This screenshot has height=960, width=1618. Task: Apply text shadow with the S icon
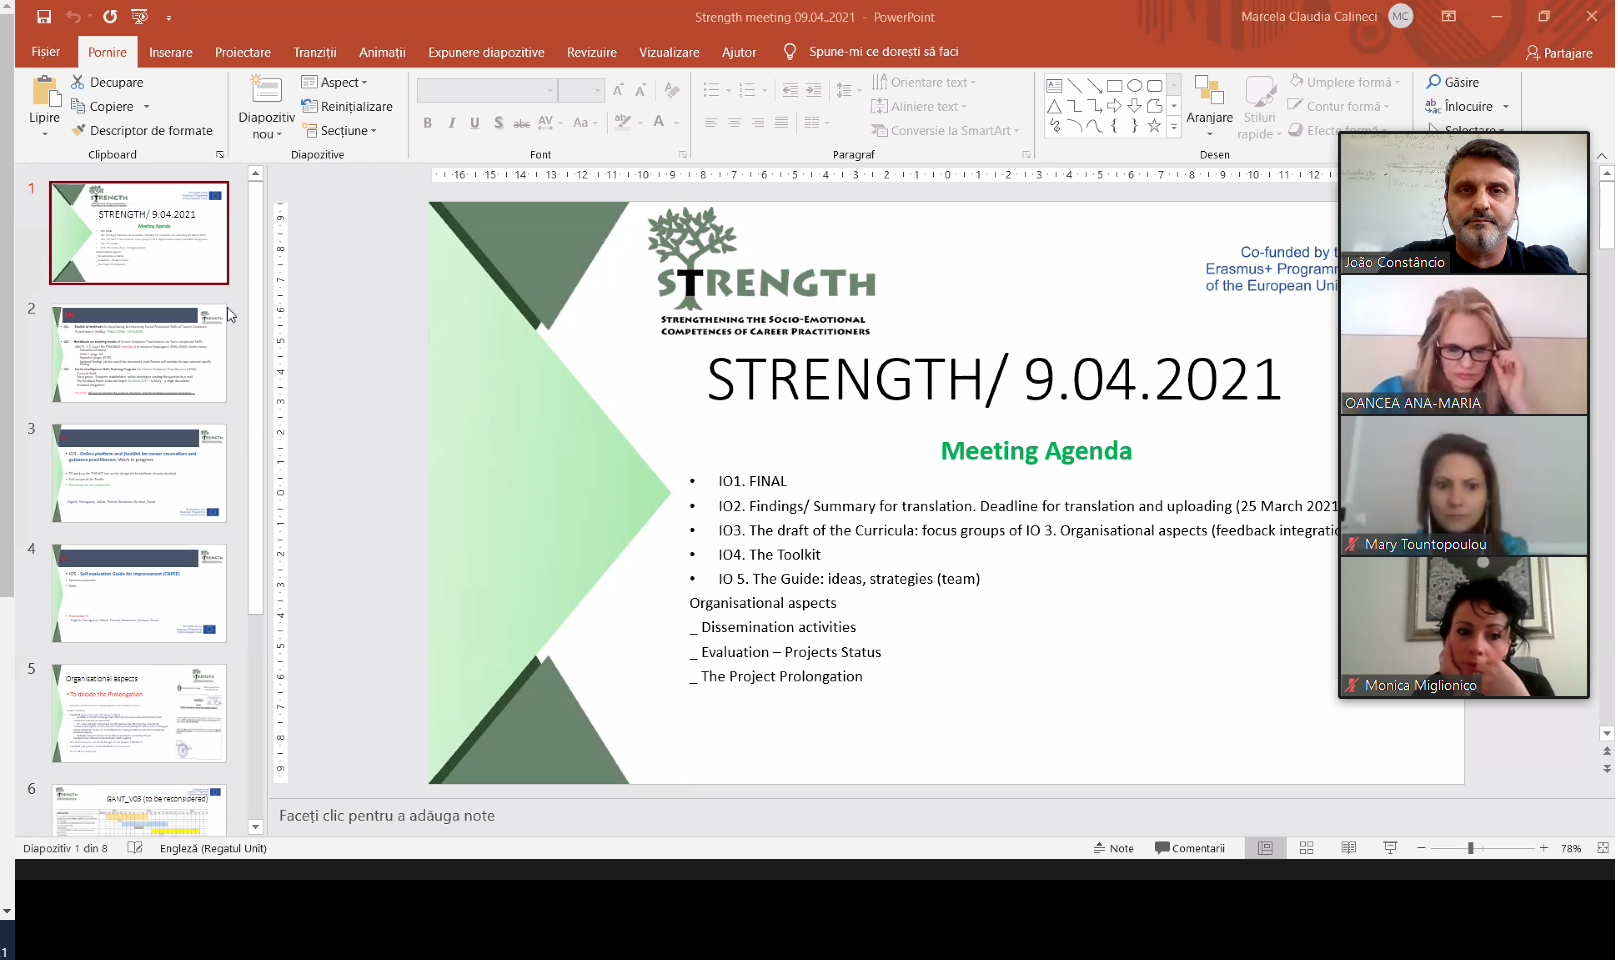point(498,122)
